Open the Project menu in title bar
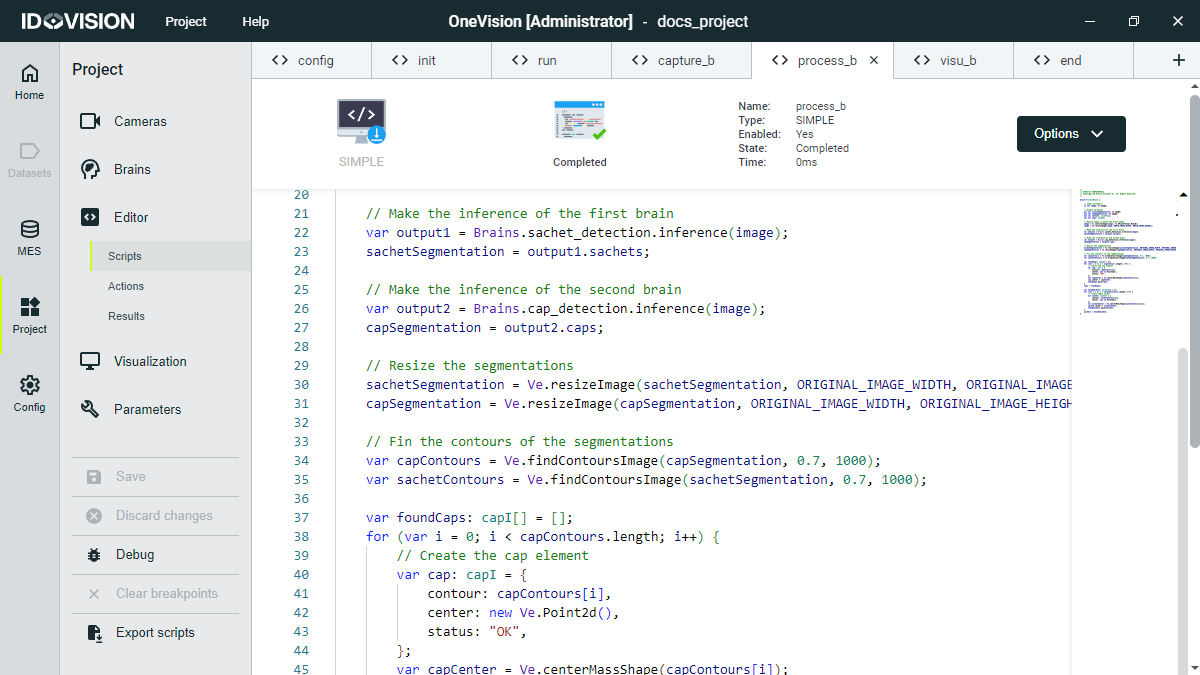The height and width of the screenshot is (675, 1200). click(186, 21)
